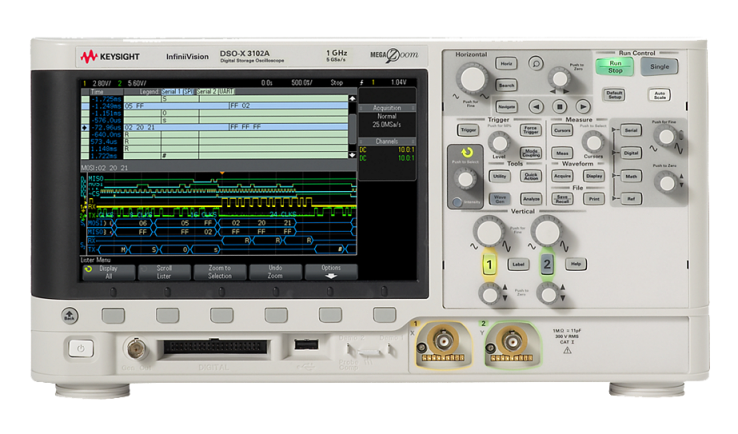Image resolution: width=738 pixels, height=434 pixels.
Task: Open the Display menu key
Action: click(594, 176)
